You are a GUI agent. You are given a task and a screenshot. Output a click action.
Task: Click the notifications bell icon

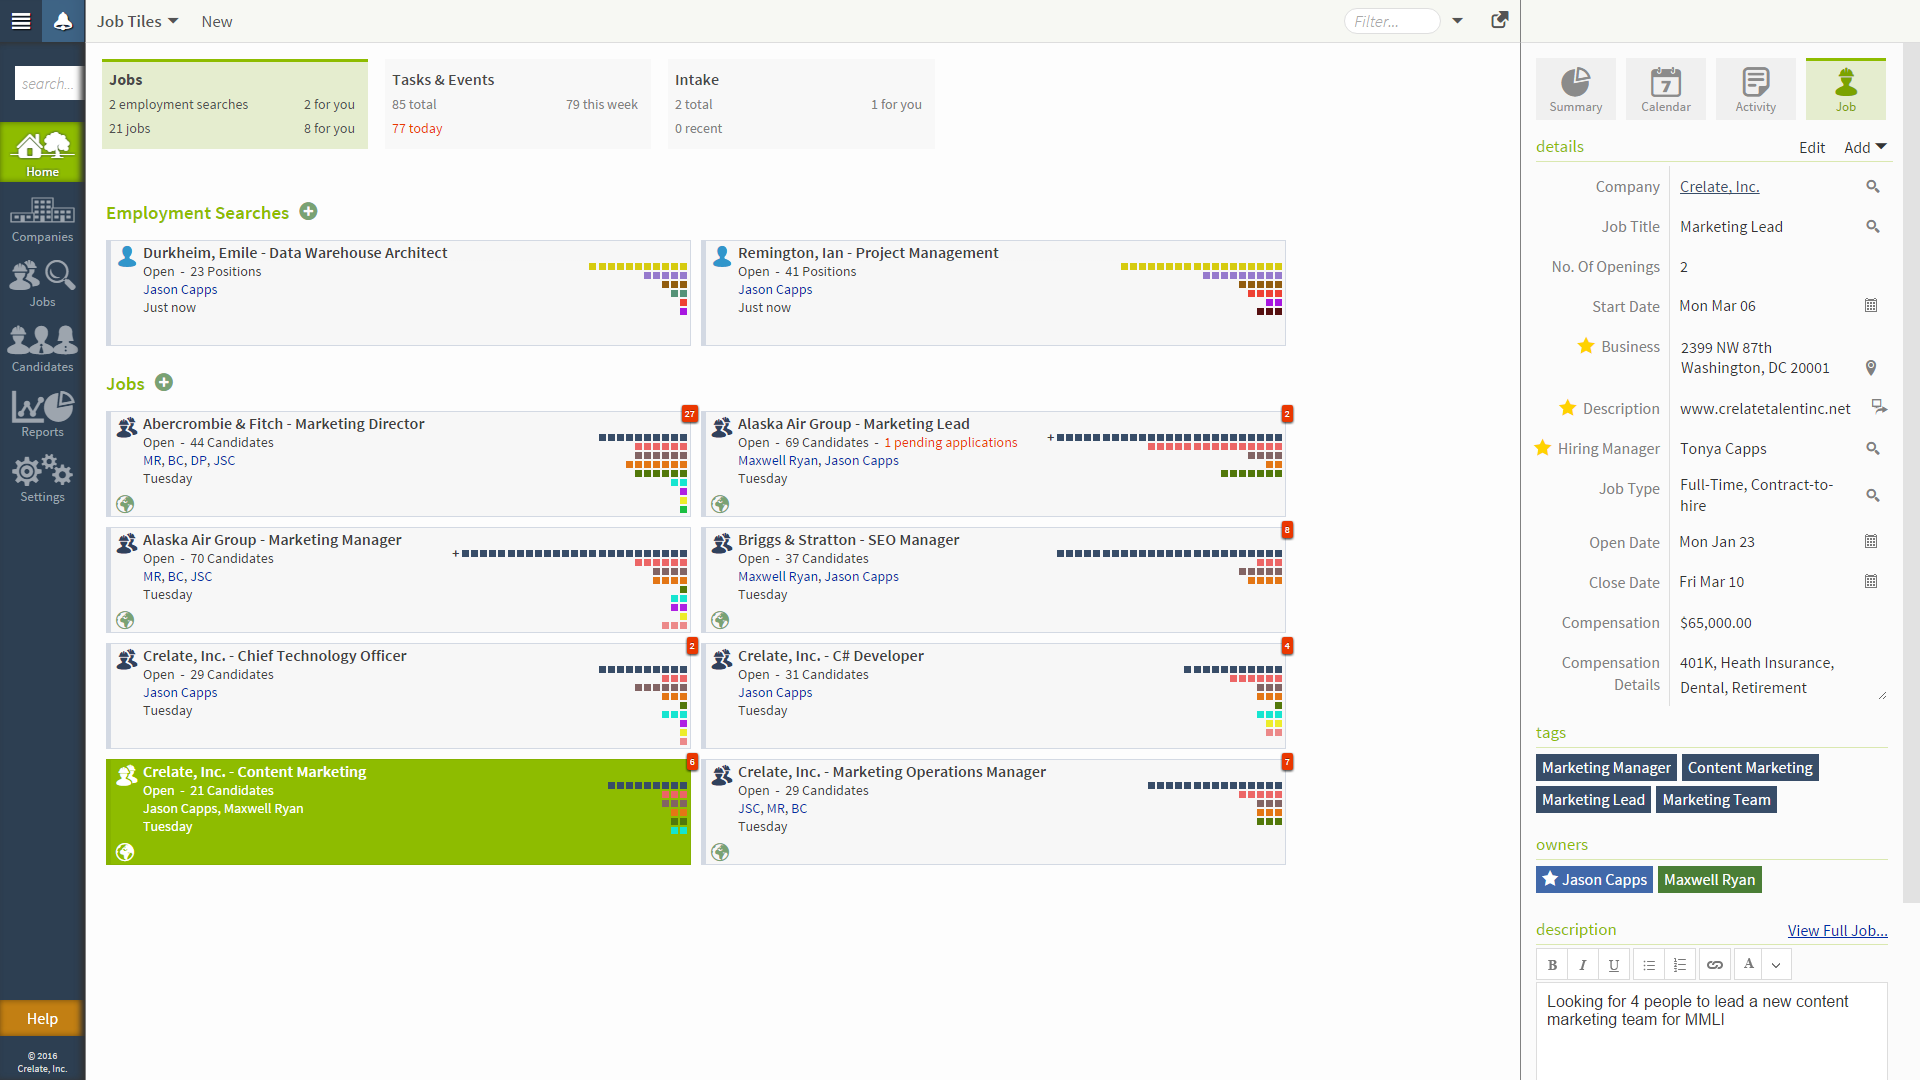point(63,21)
